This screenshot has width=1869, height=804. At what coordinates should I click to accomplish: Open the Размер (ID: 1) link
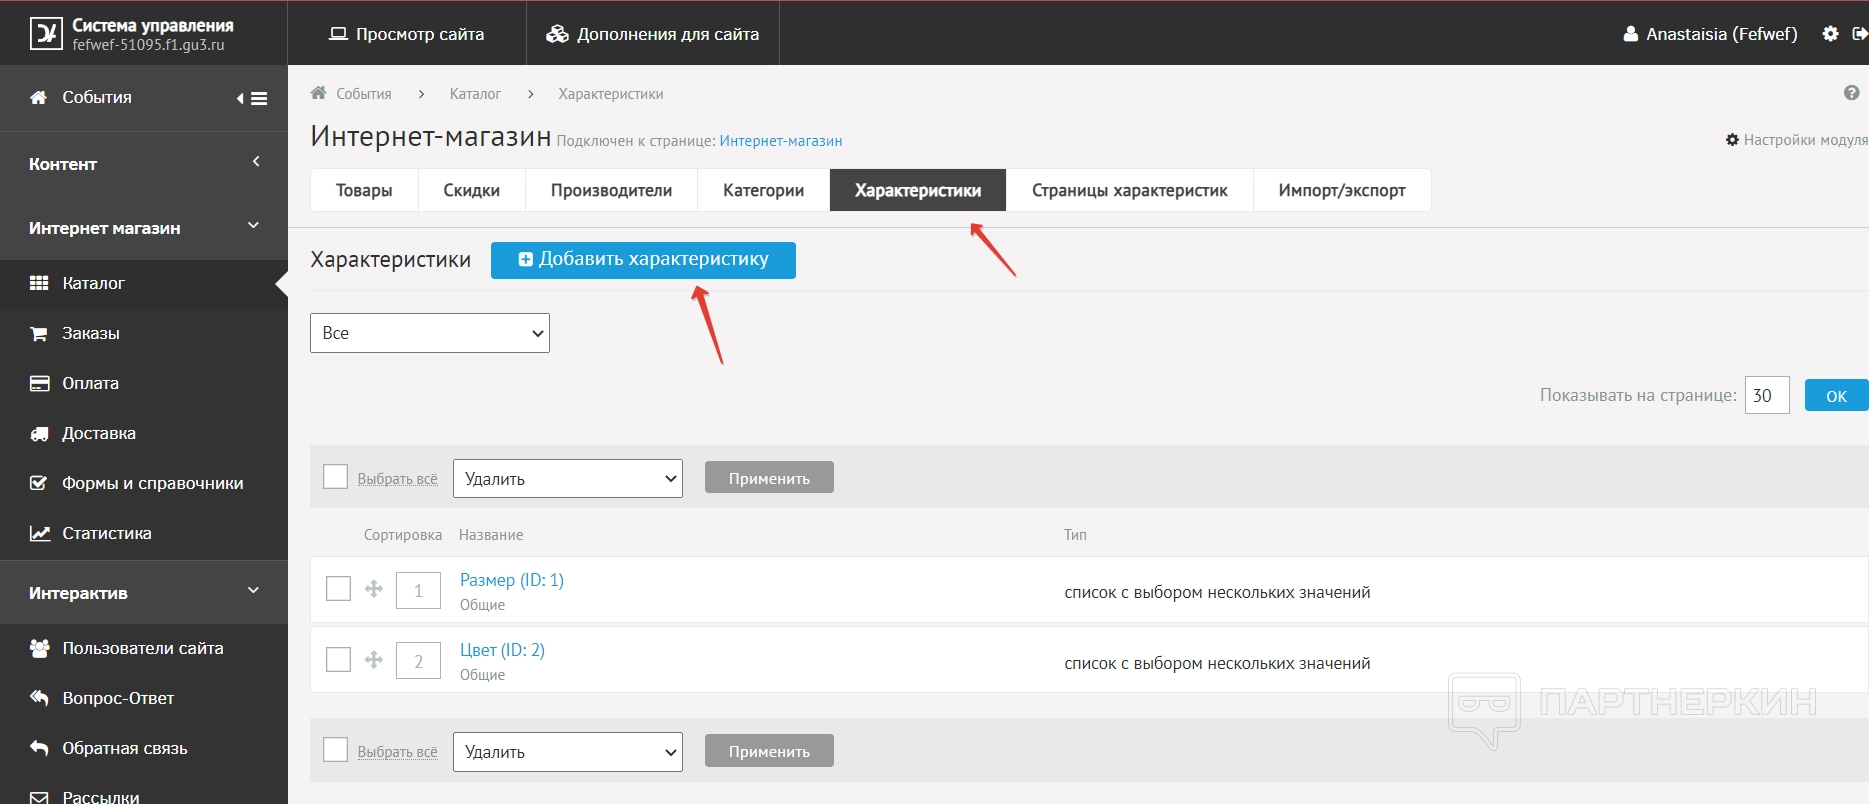click(x=511, y=580)
